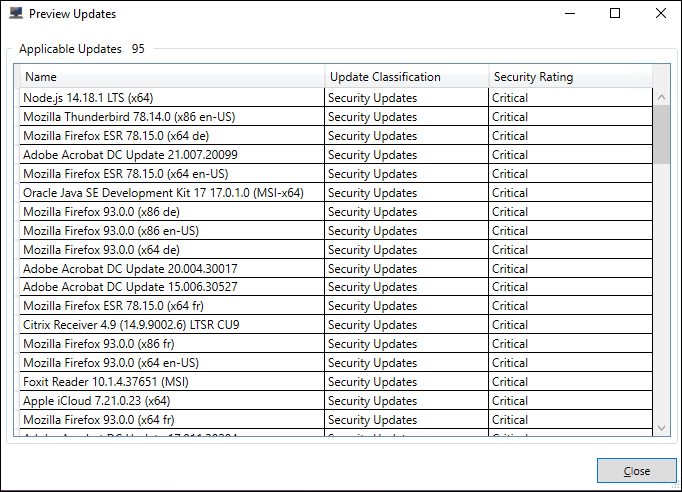Image resolution: width=682 pixels, height=492 pixels.
Task: Select Adobe Acrobat DC Update 15.006.30527
Action: (172, 287)
